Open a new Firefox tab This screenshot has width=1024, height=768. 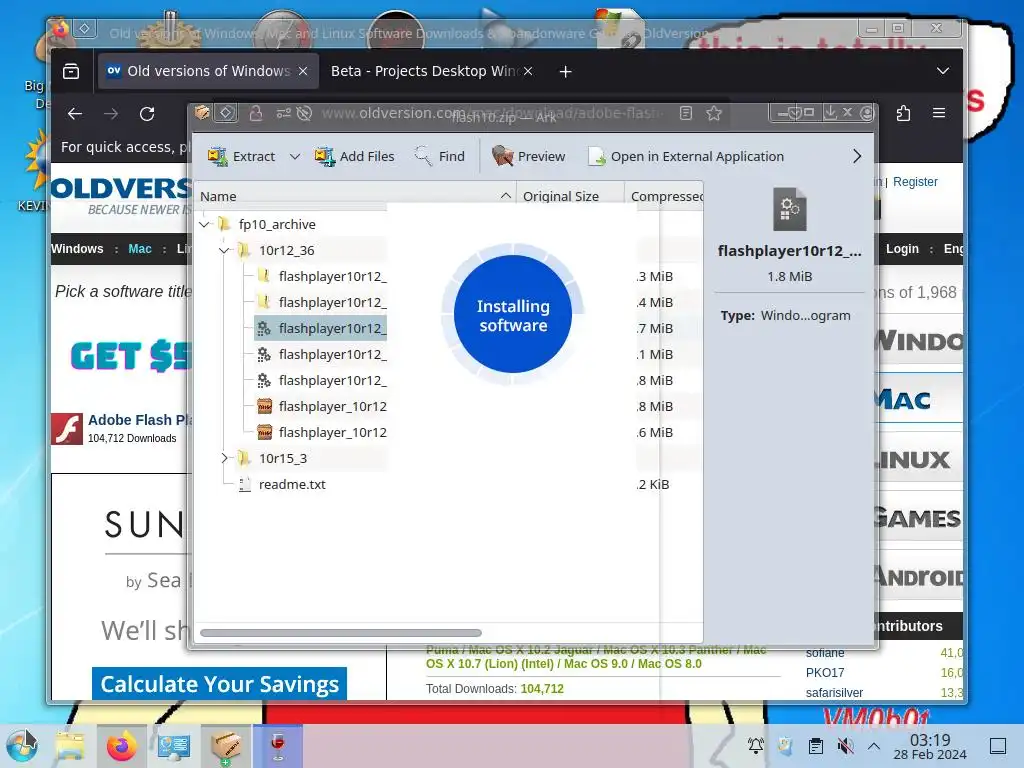[x=566, y=71]
